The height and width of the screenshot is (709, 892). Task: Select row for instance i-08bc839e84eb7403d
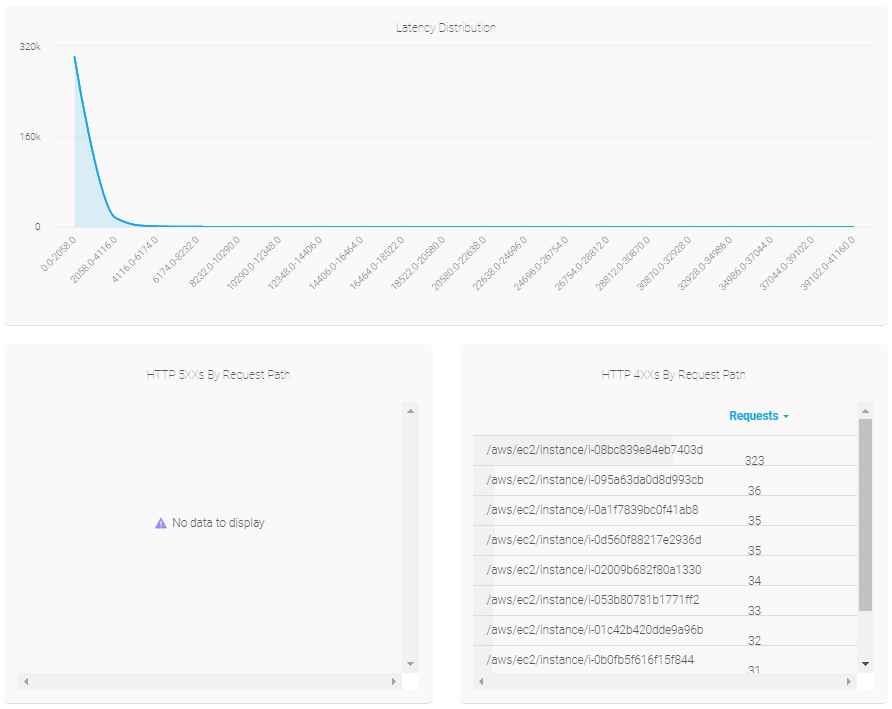594,450
